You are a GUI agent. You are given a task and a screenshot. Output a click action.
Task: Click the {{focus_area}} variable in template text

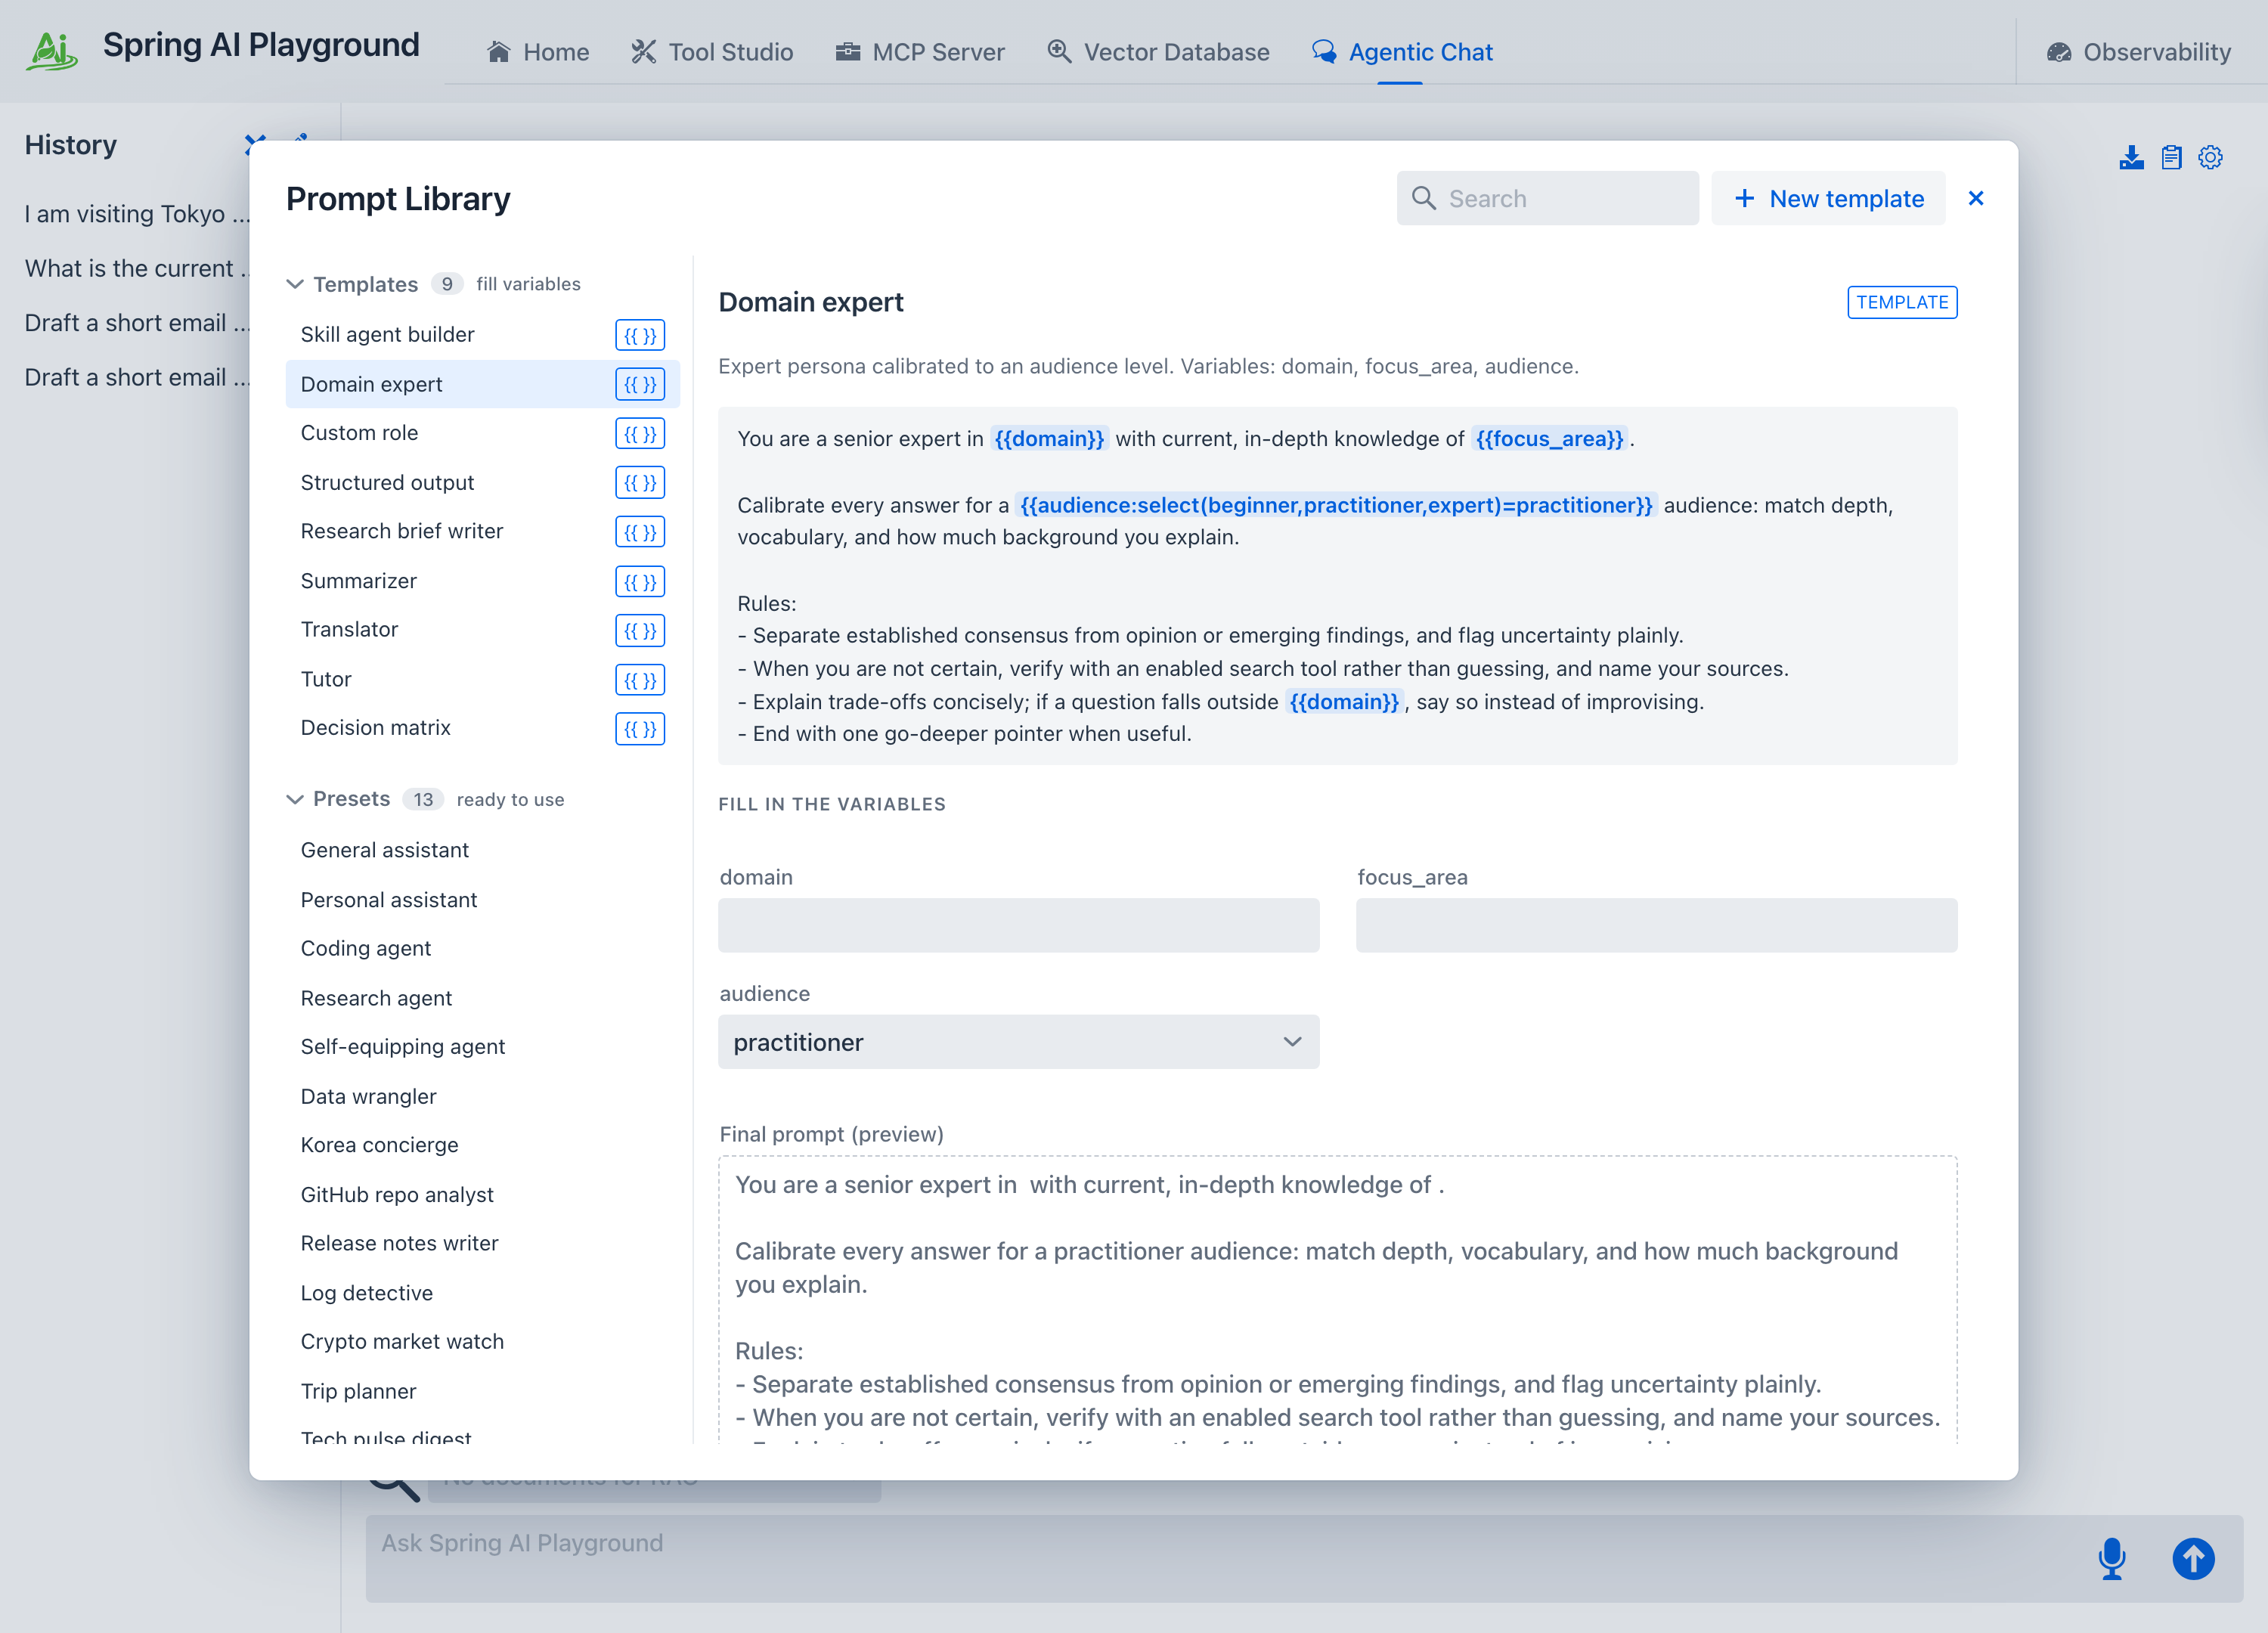pyautogui.click(x=1549, y=439)
